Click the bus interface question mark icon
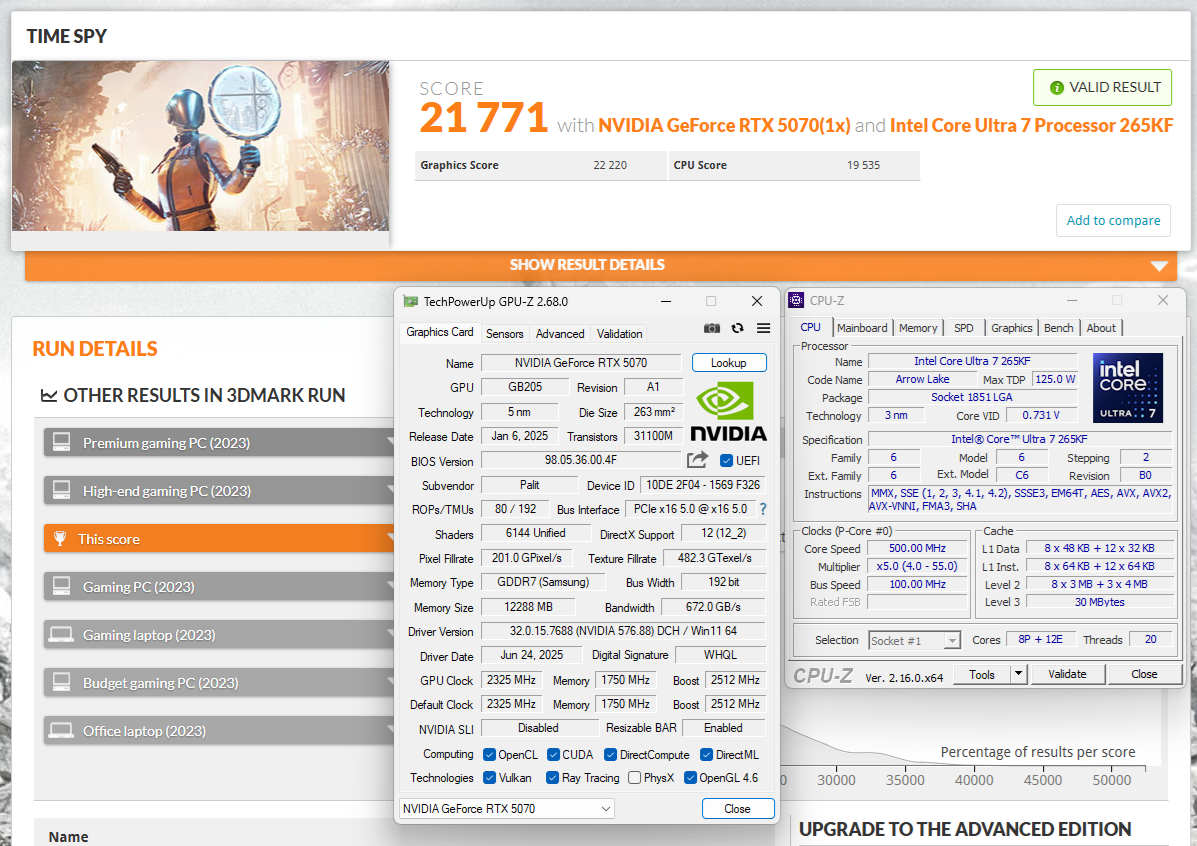Image resolution: width=1197 pixels, height=846 pixels. [763, 509]
